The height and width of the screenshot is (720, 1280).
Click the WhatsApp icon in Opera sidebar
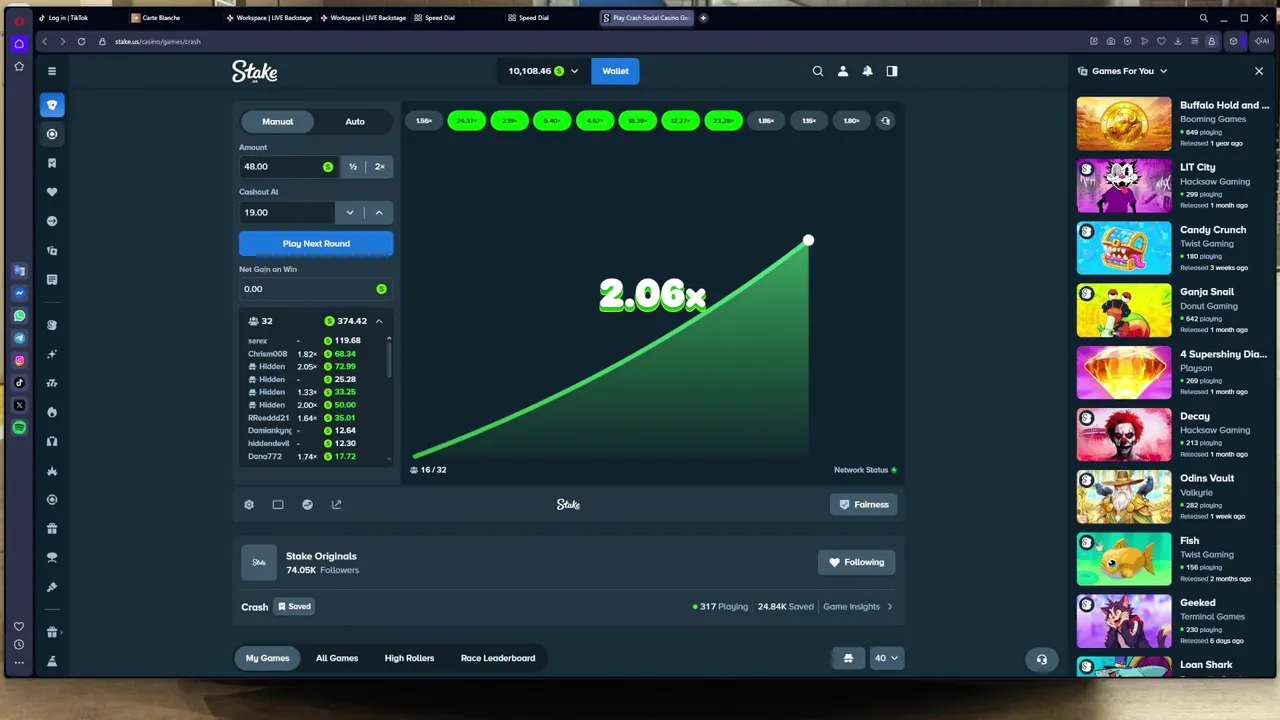coord(19,316)
